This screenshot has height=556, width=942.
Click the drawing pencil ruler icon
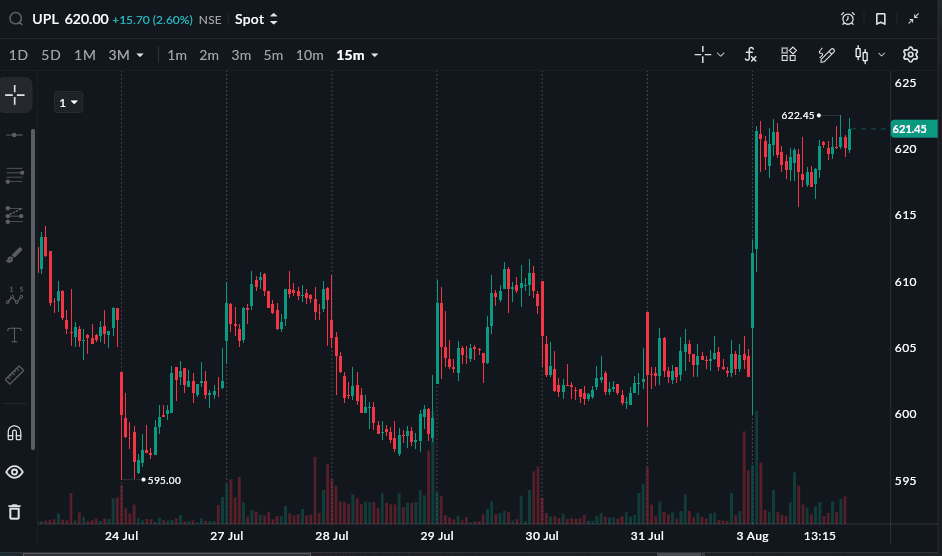pos(827,55)
